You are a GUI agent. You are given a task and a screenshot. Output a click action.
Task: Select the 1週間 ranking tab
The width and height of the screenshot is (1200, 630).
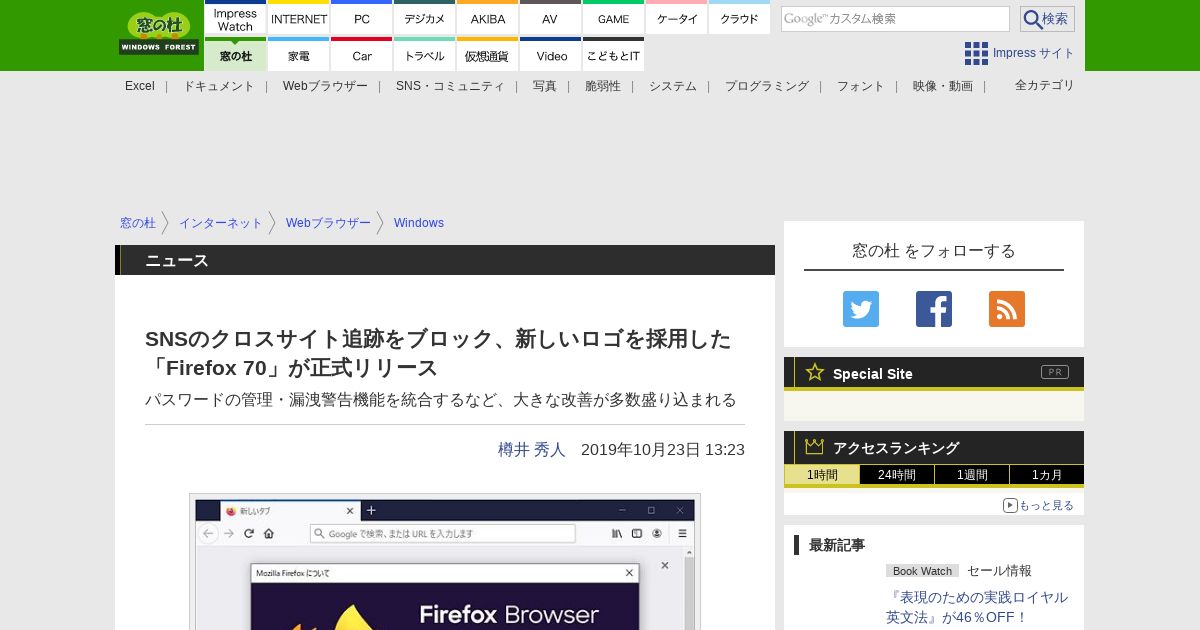[972, 475]
